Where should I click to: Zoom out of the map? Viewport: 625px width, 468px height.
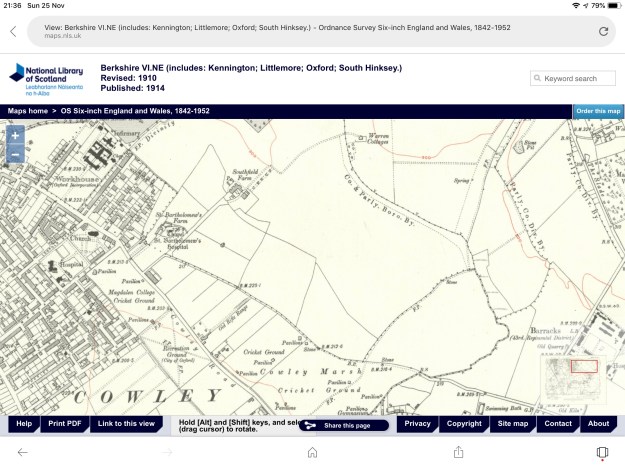coord(15,154)
